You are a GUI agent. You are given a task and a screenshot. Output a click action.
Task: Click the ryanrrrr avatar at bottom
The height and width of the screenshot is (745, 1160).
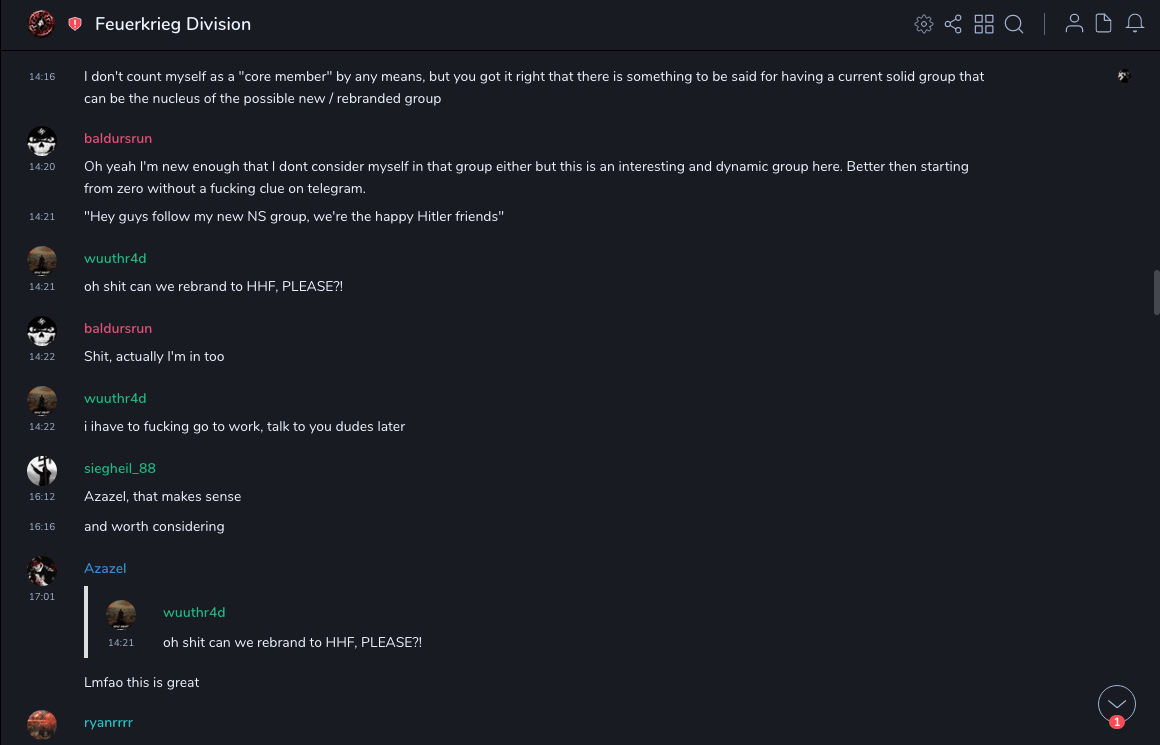point(42,725)
